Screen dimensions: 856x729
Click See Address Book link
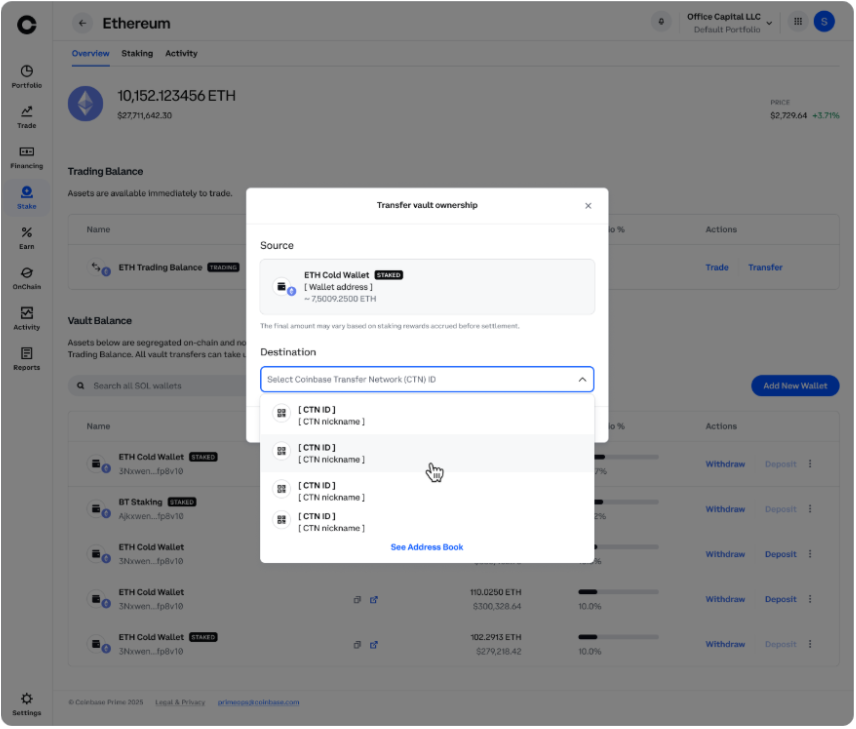pos(427,547)
